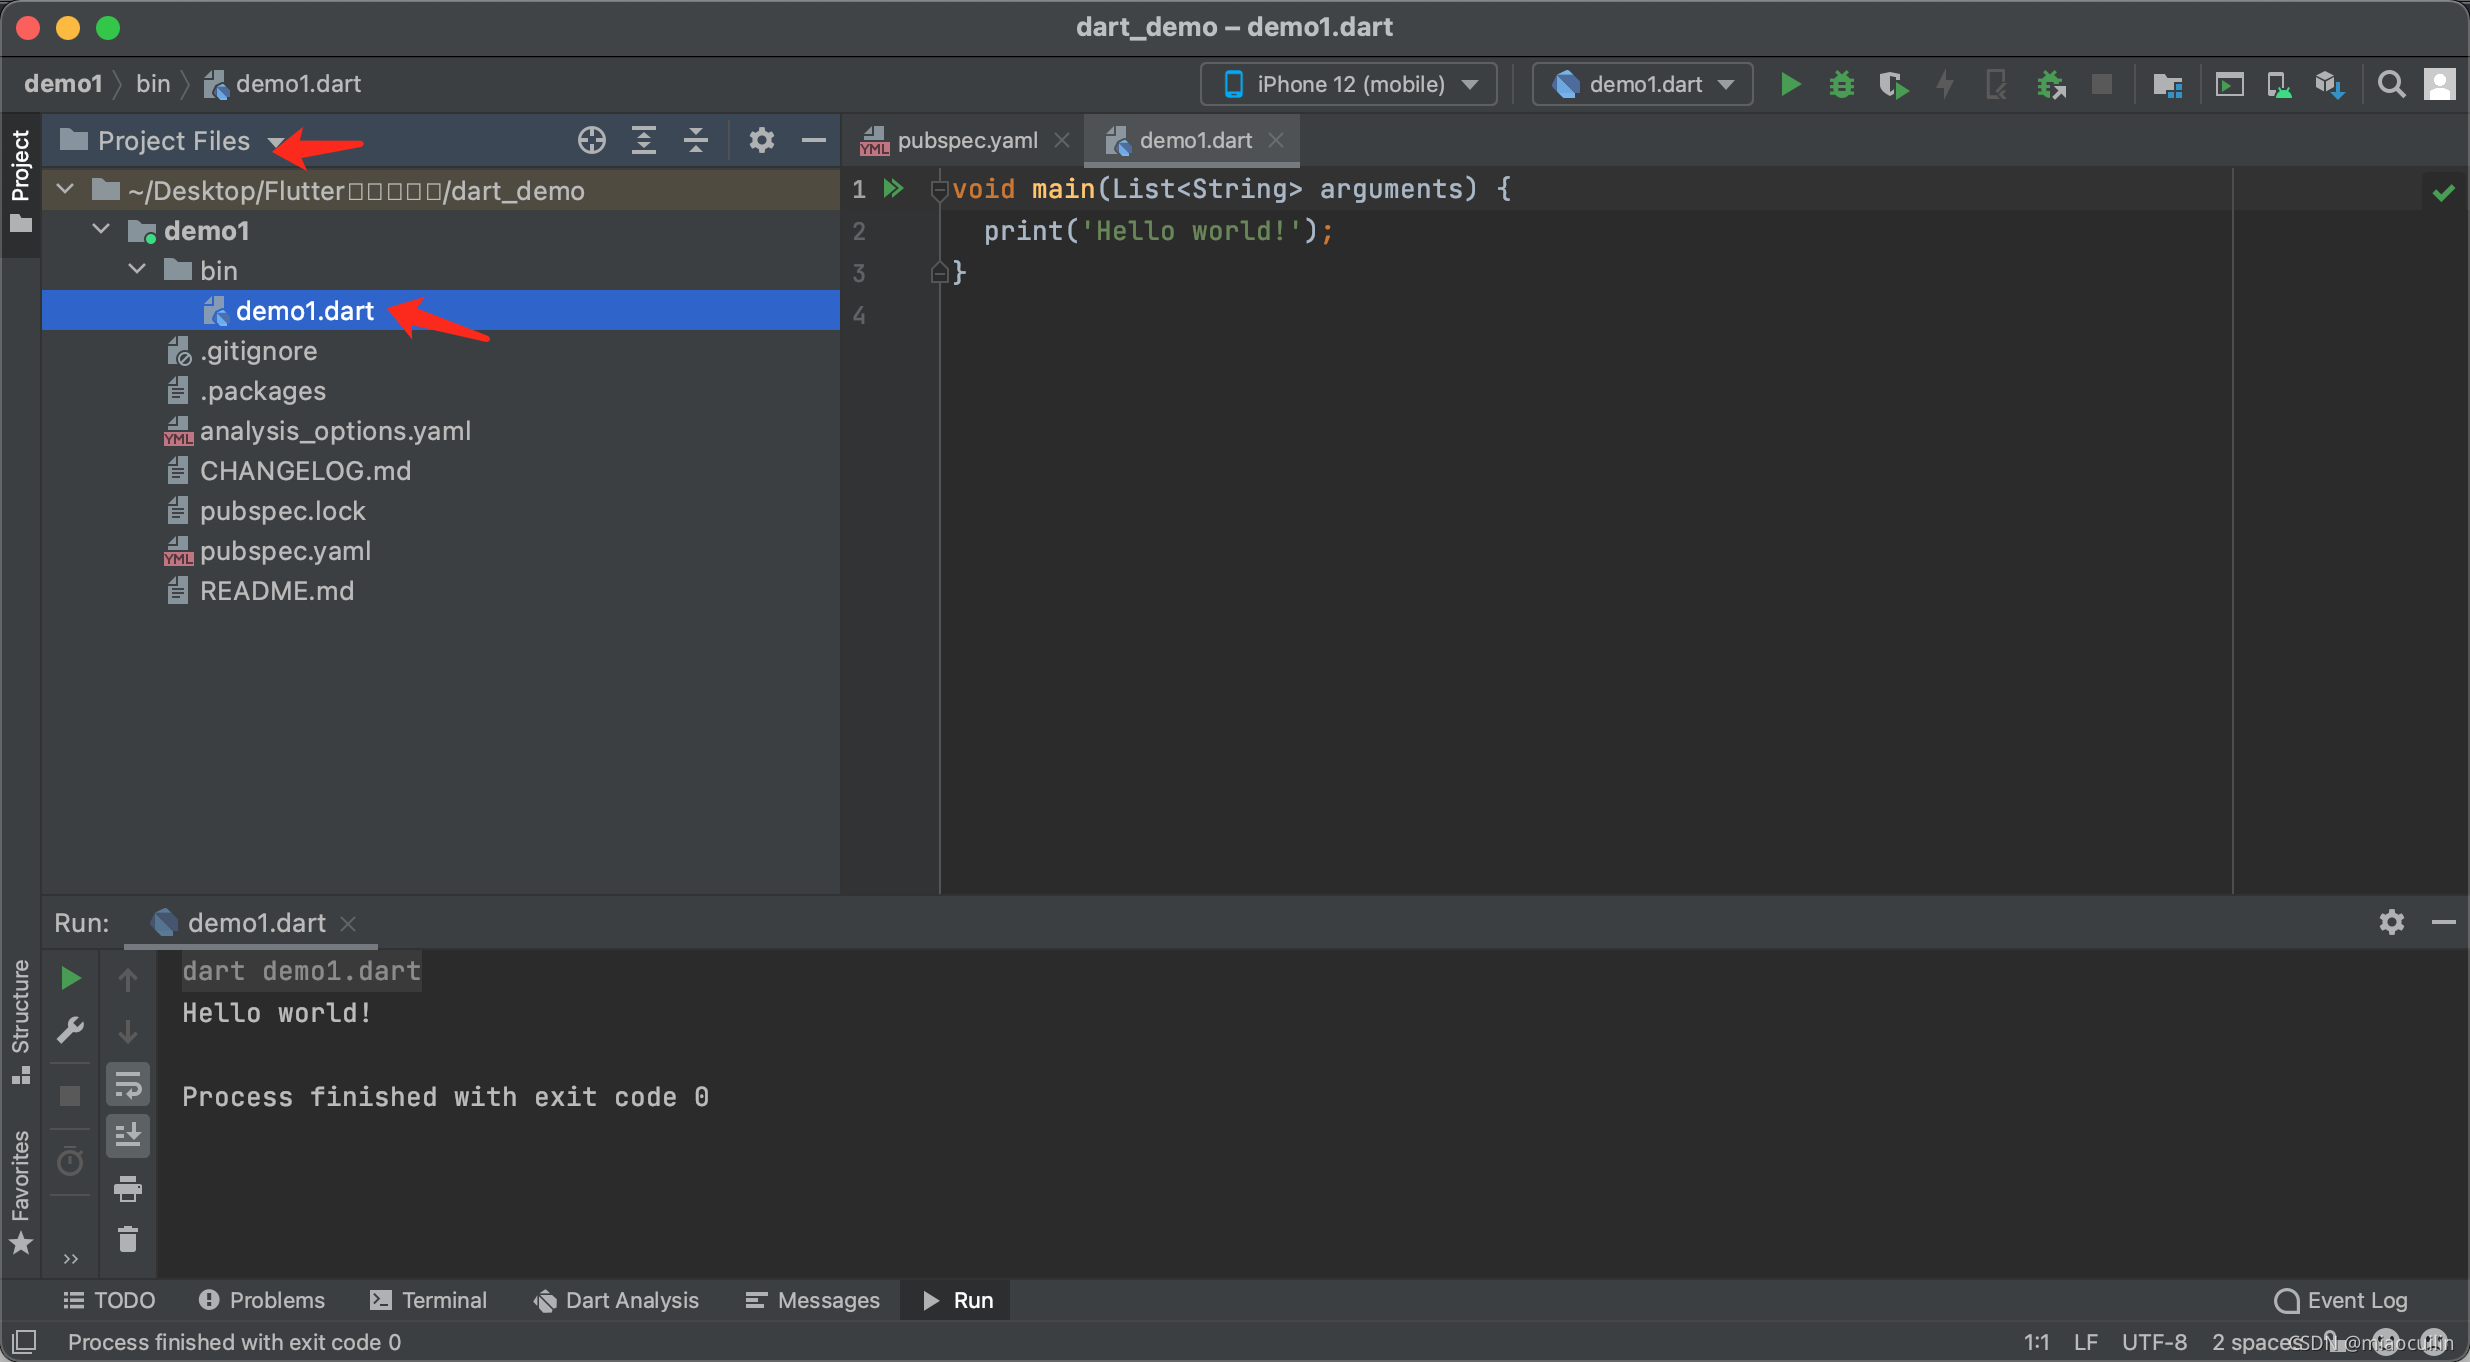Open the Search Everywhere magnifier icon

[x=2391, y=84]
